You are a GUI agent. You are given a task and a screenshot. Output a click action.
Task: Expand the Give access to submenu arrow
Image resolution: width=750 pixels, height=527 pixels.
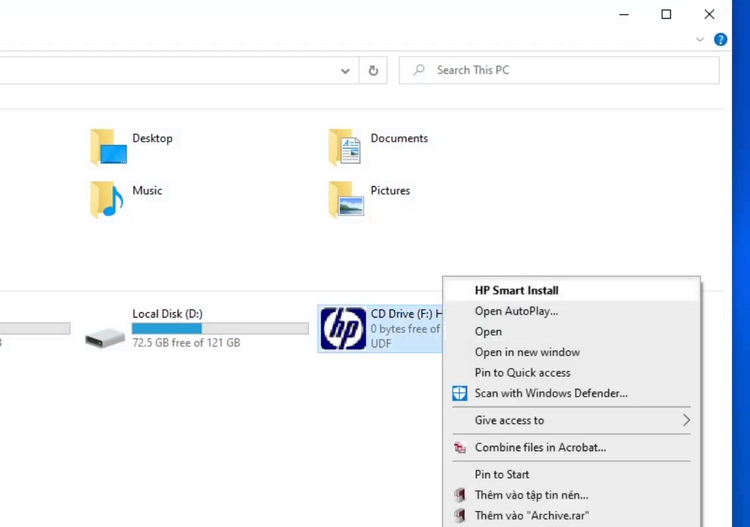pyautogui.click(x=686, y=420)
